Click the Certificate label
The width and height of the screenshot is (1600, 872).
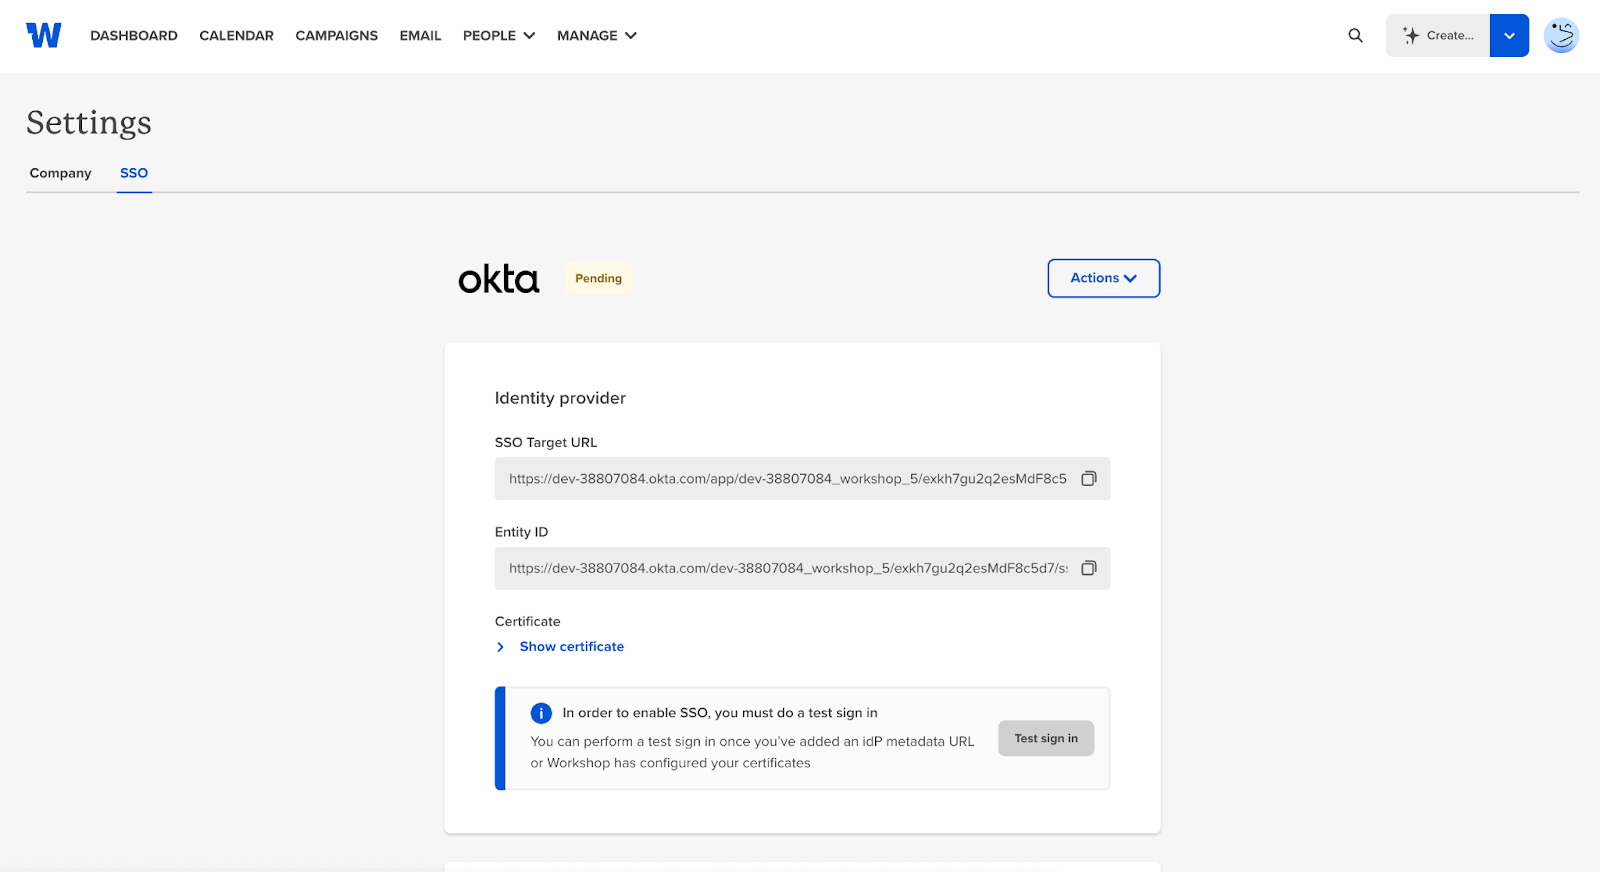pos(528,621)
